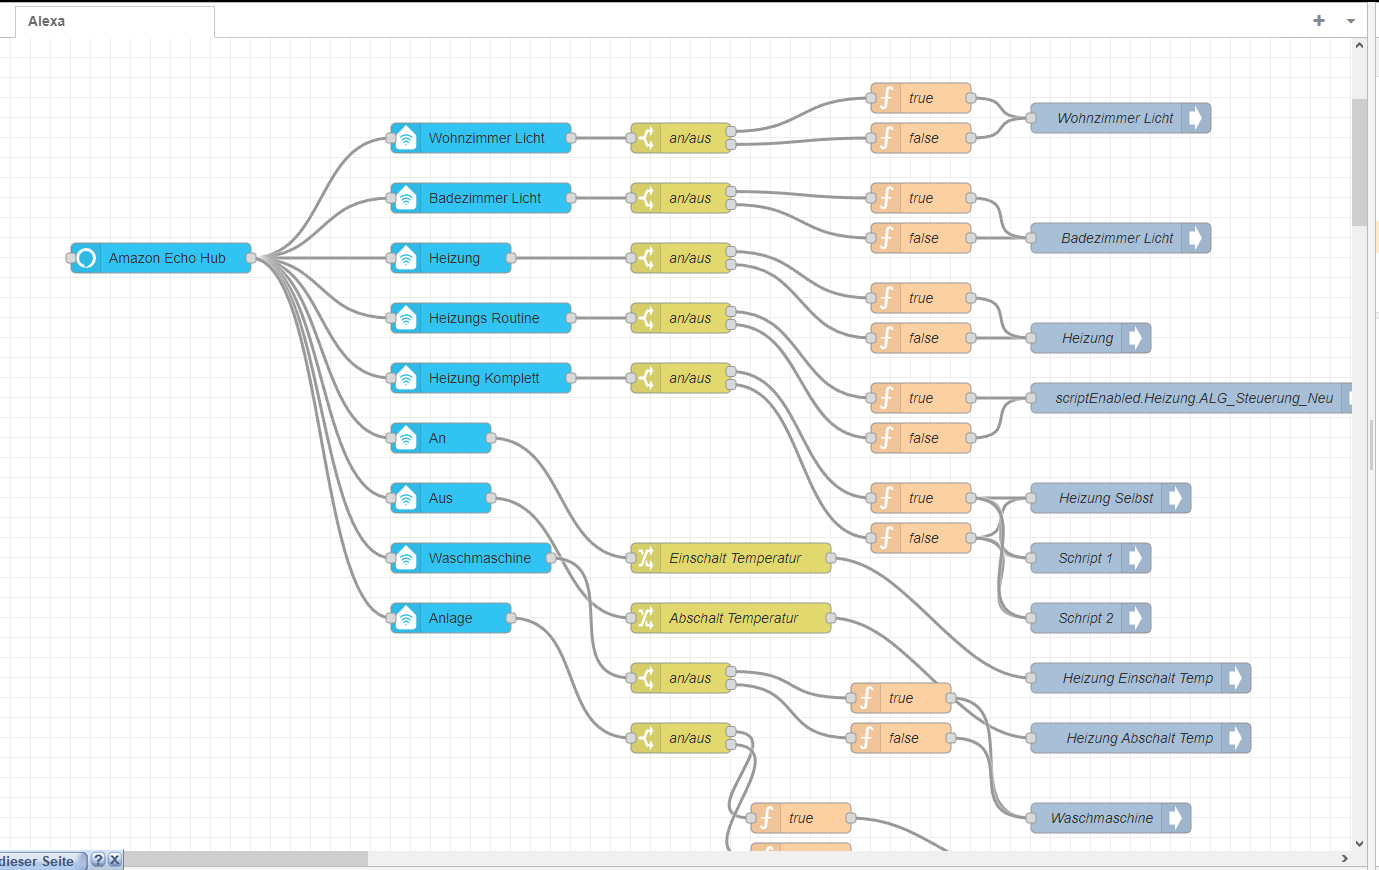Viewport: 1379px width, 870px height.
Task: Click the scroll right arrow
Action: [x=1344, y=858]
